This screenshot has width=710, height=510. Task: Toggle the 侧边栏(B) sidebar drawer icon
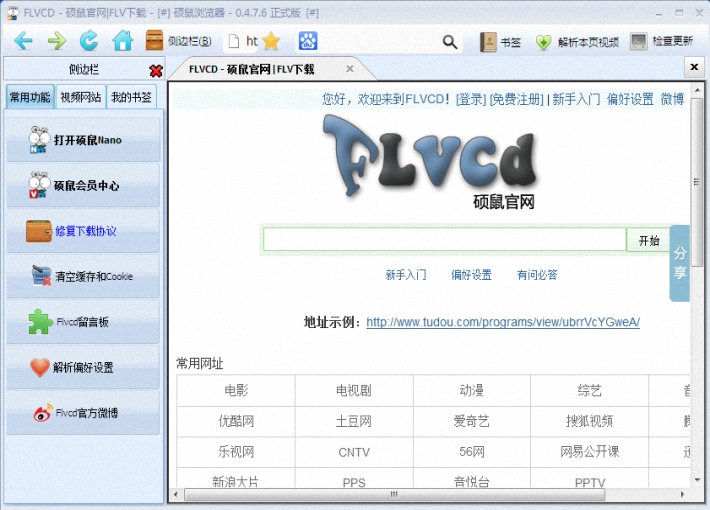[154, 41]
